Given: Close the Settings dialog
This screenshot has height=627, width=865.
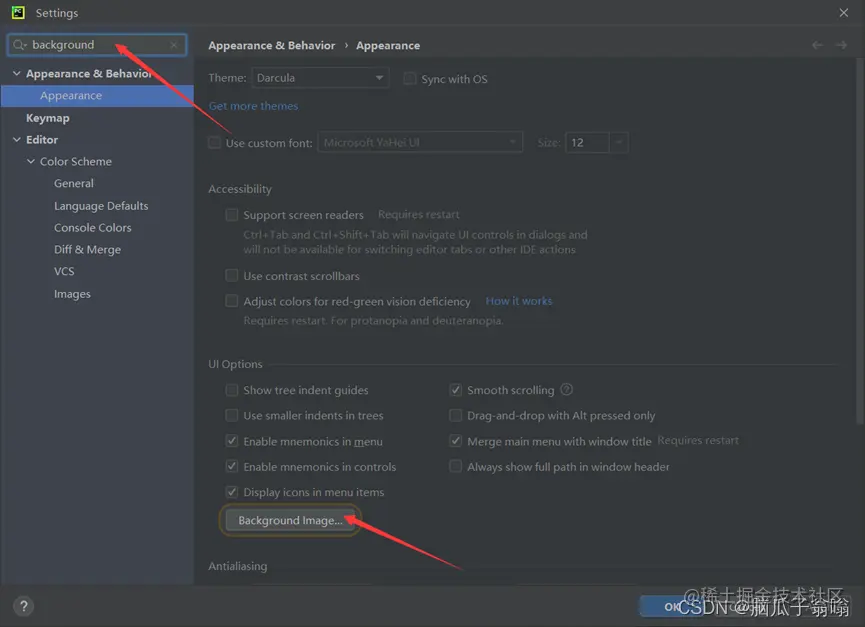Looking at the screenshot, I should pyautogui.click(x=843, y=13).
